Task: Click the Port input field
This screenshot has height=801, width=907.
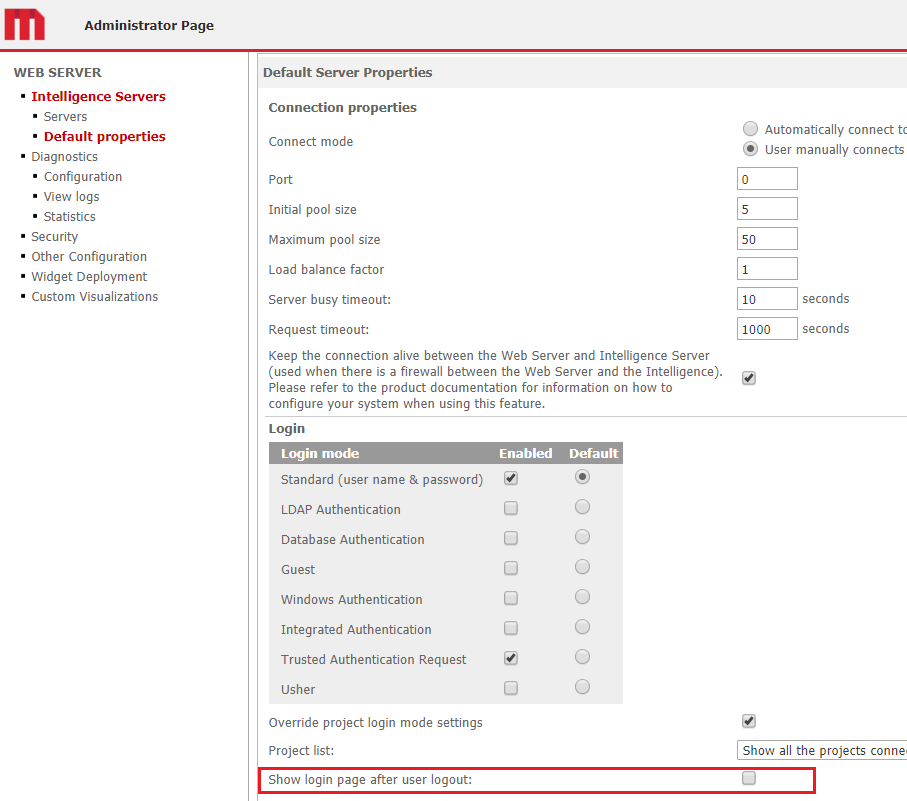Action: (766, 178)
